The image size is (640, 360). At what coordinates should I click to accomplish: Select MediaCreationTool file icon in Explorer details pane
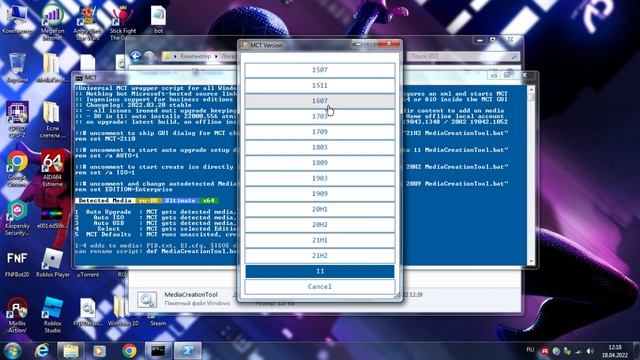coord(147,300)
